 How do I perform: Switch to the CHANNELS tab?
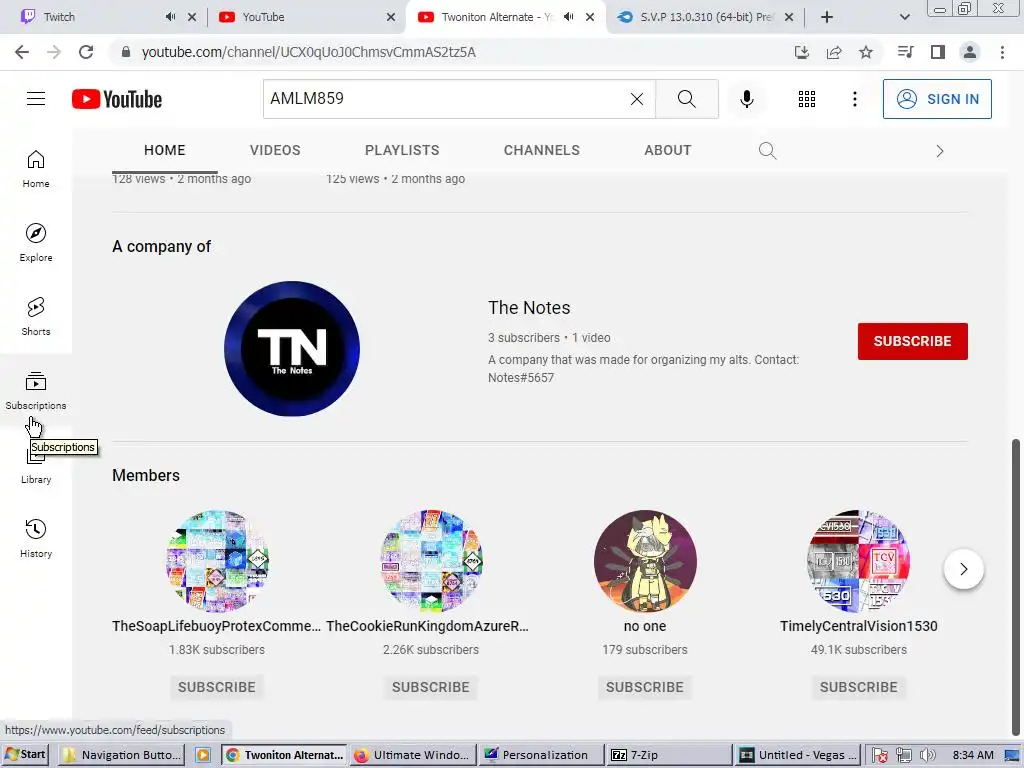click(541, 150)
